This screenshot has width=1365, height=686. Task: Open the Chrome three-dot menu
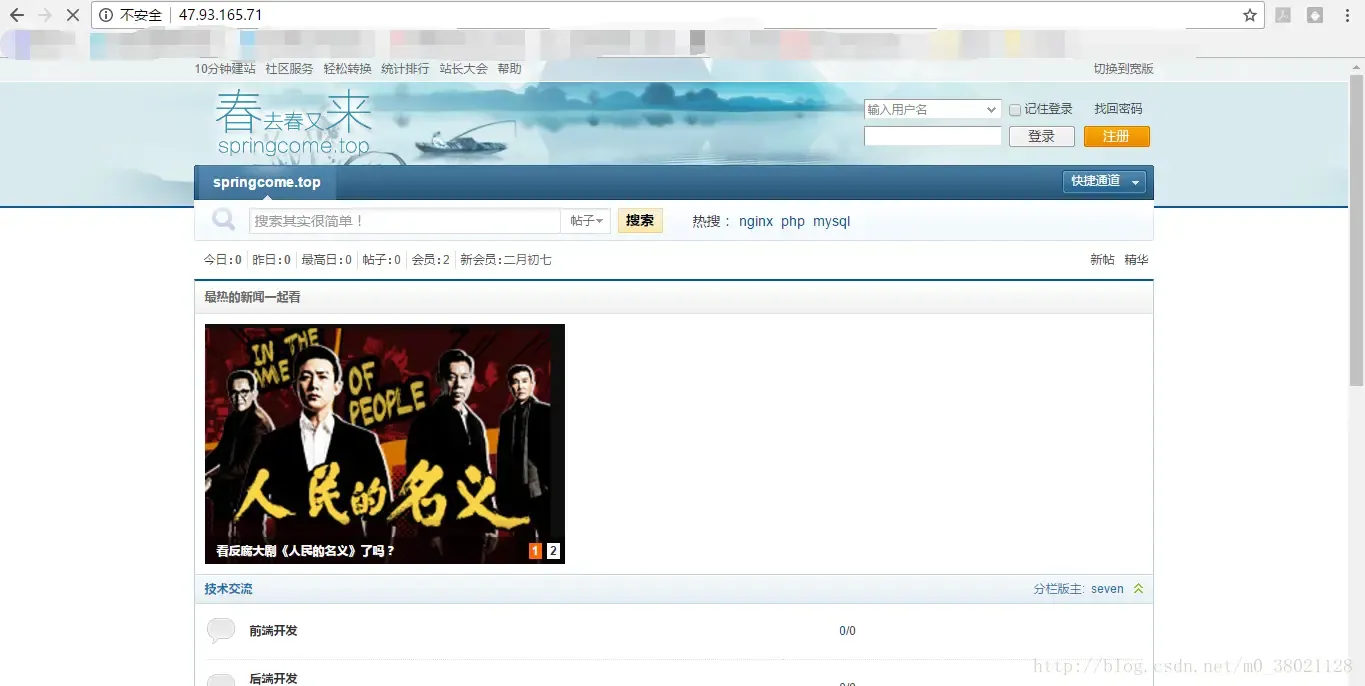(x=1345, y=15)
